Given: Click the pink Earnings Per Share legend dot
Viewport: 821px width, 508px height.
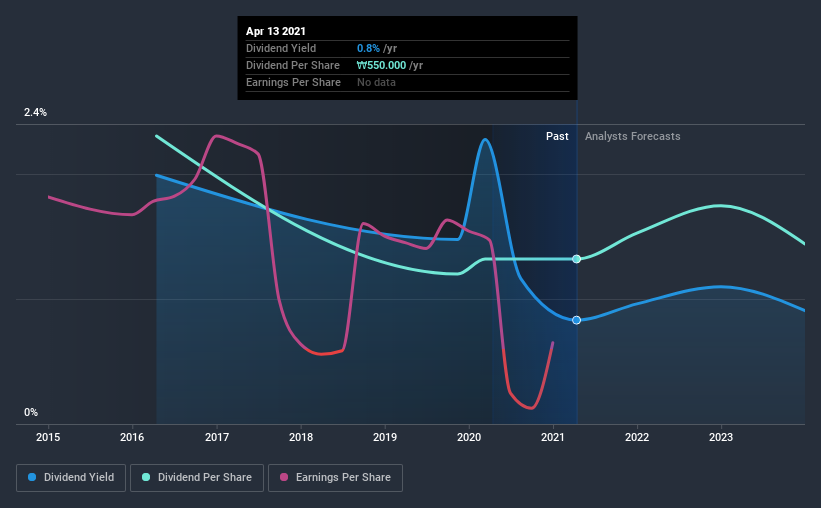Looking at the screenshot, I should (x=284, y=477).
